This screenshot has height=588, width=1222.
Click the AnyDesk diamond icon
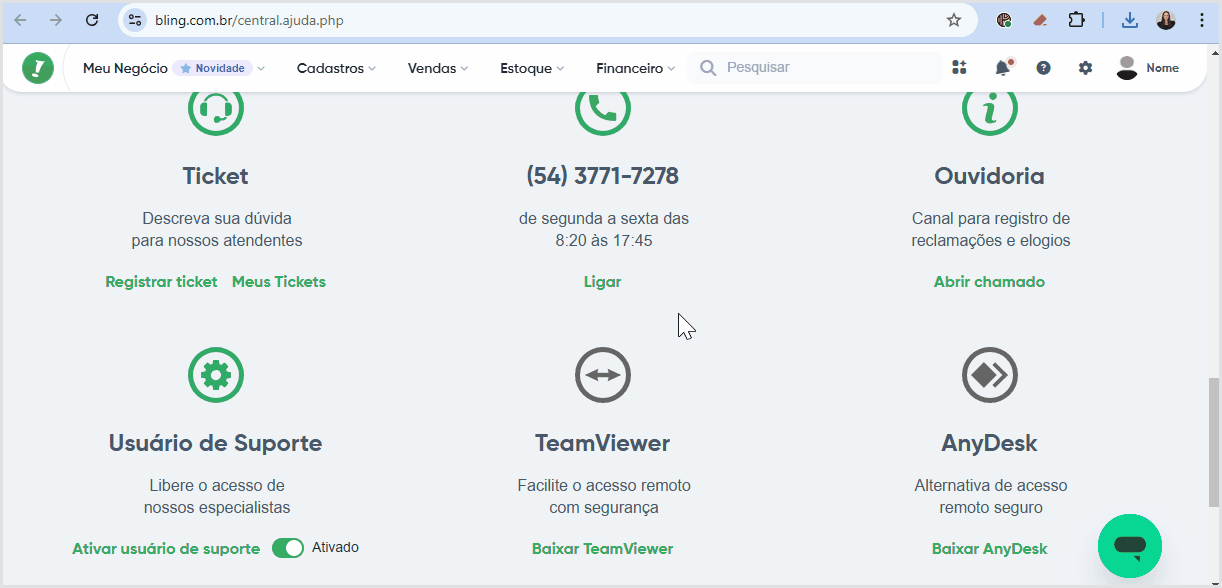[x=990, y=375]
